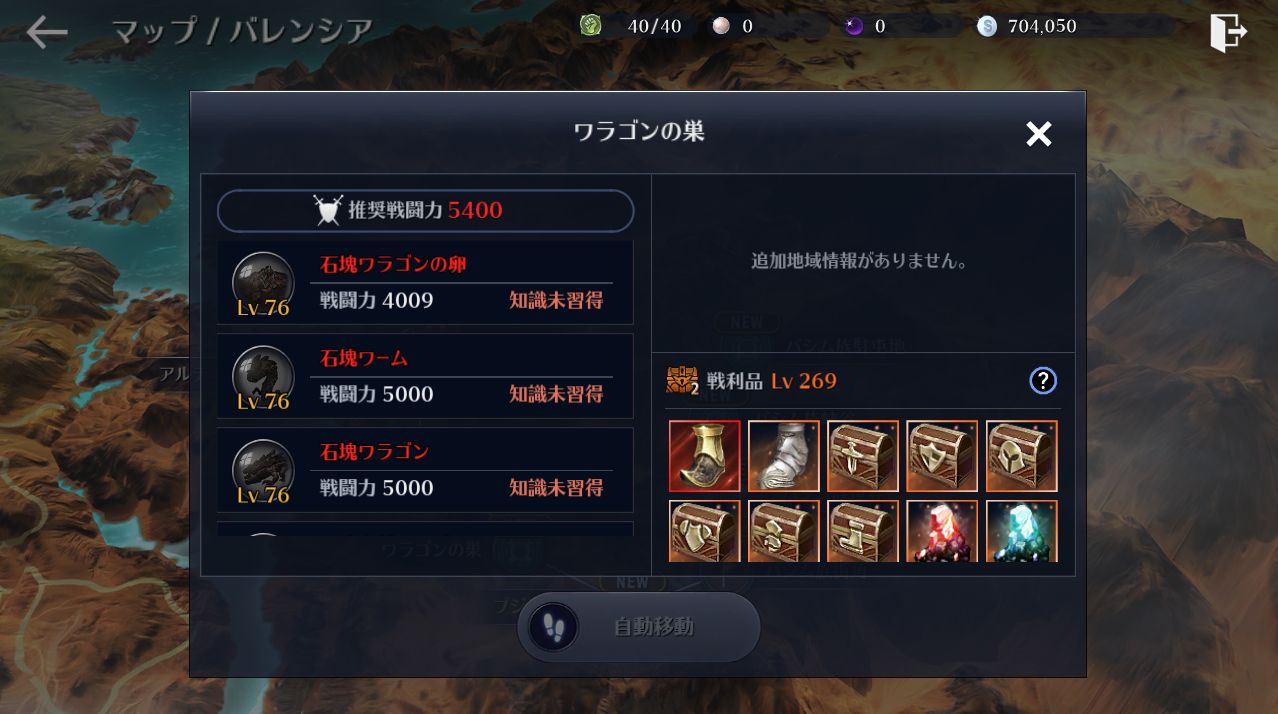Select the red-bordered golden boots loot item

(705, 456)
